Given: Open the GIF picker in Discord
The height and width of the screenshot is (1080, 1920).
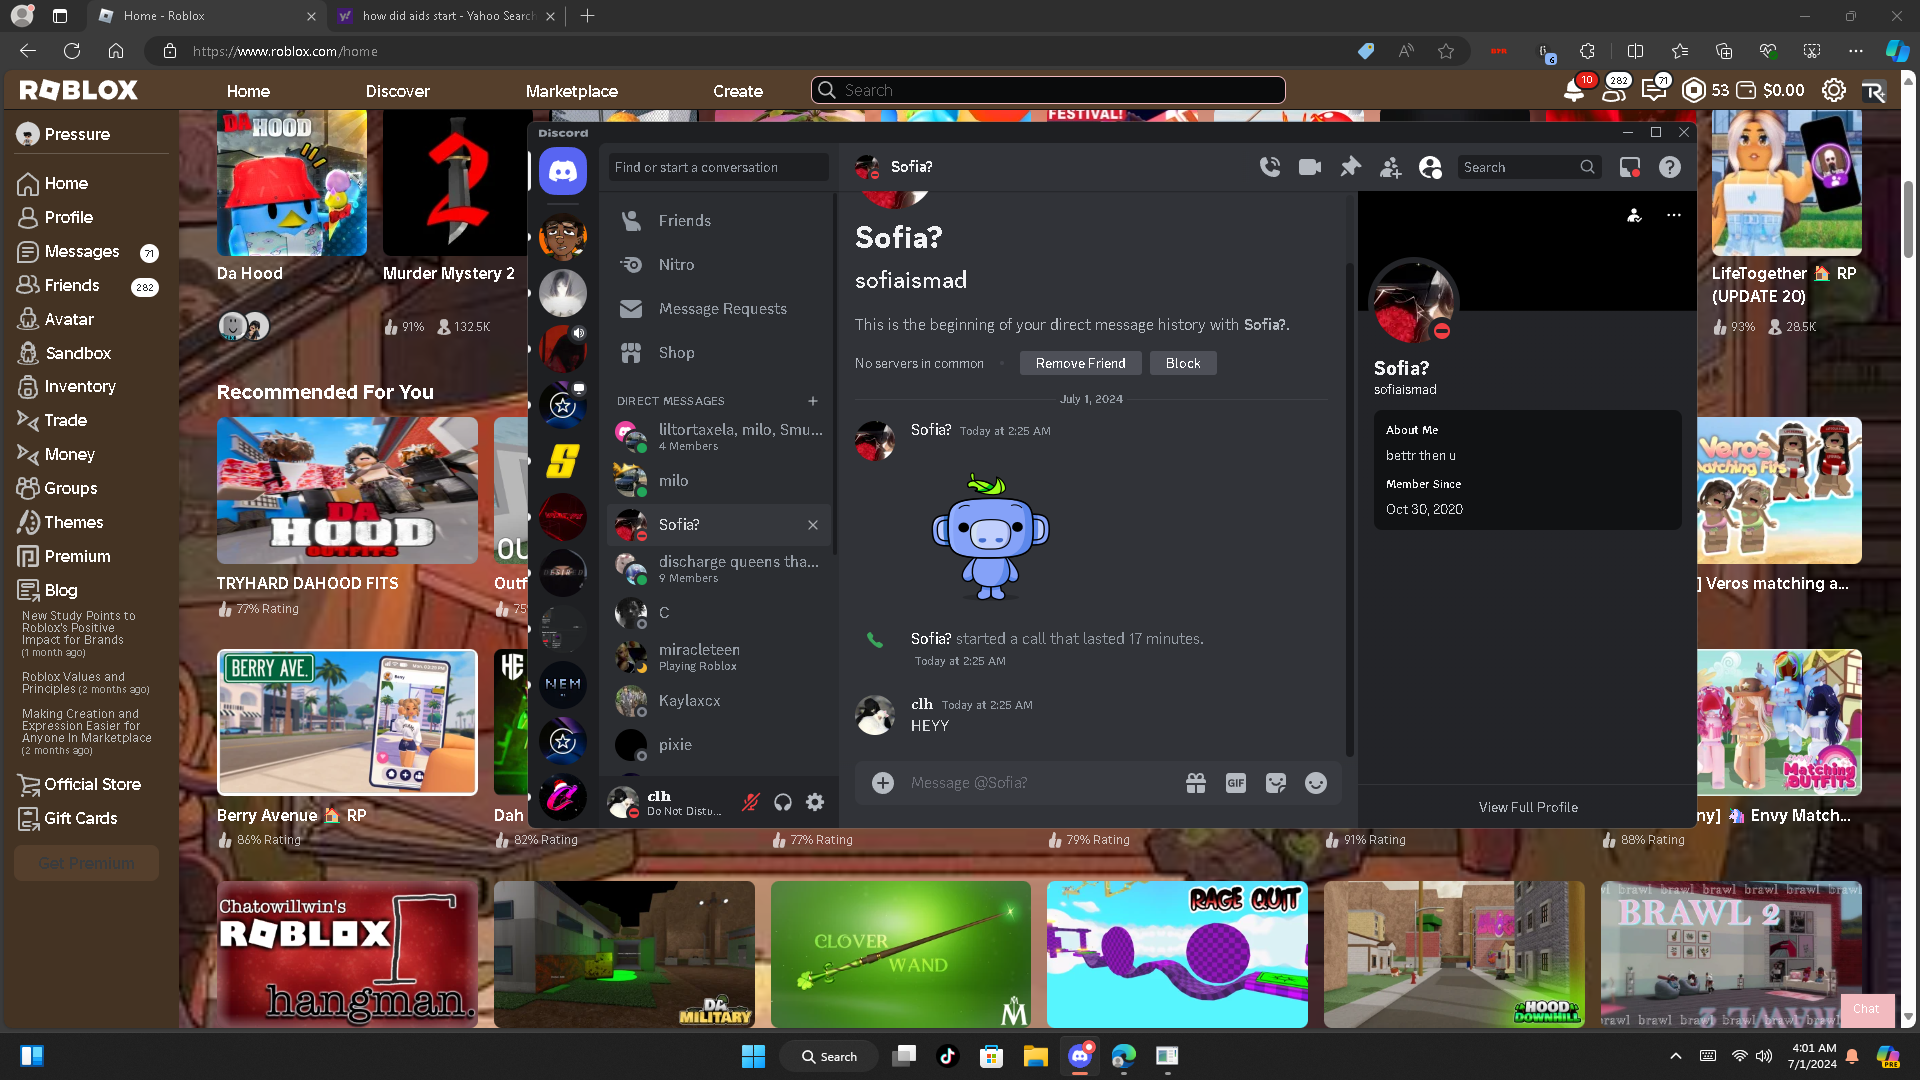Looking at the screenshot, I should [x=1236, y=783].
